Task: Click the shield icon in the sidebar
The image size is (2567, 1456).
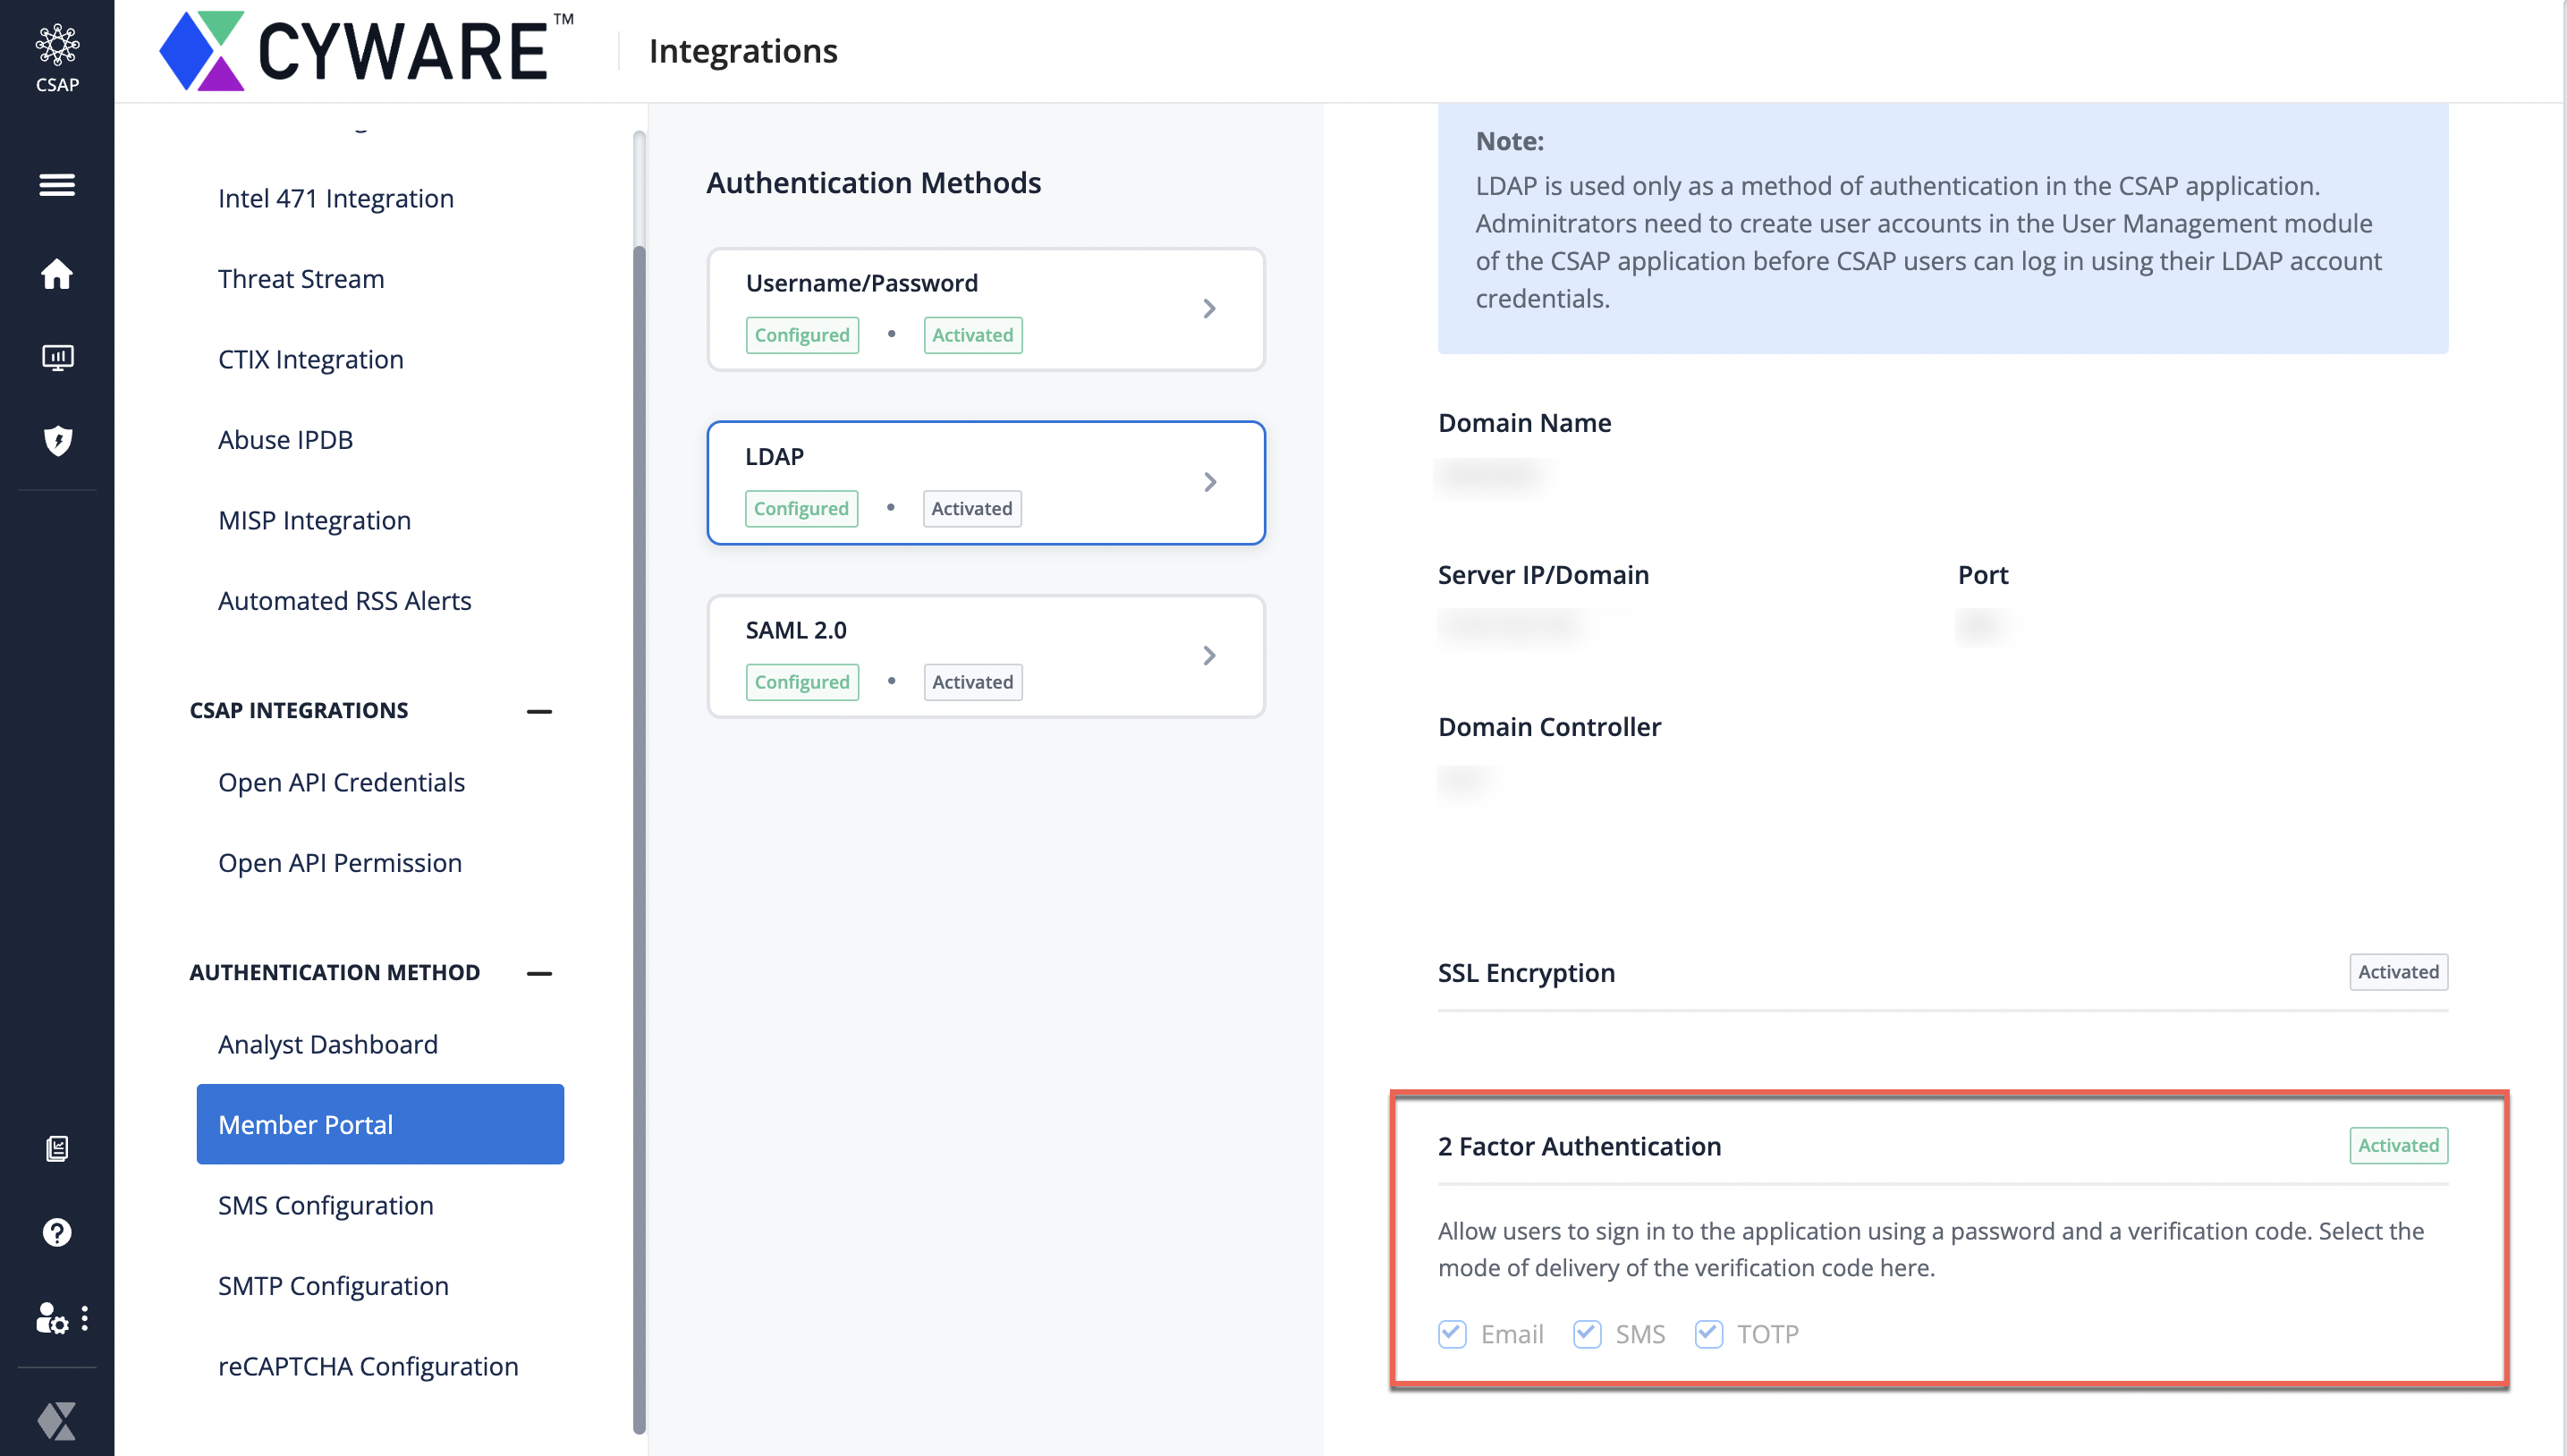Action: click(x=58, y=440)
